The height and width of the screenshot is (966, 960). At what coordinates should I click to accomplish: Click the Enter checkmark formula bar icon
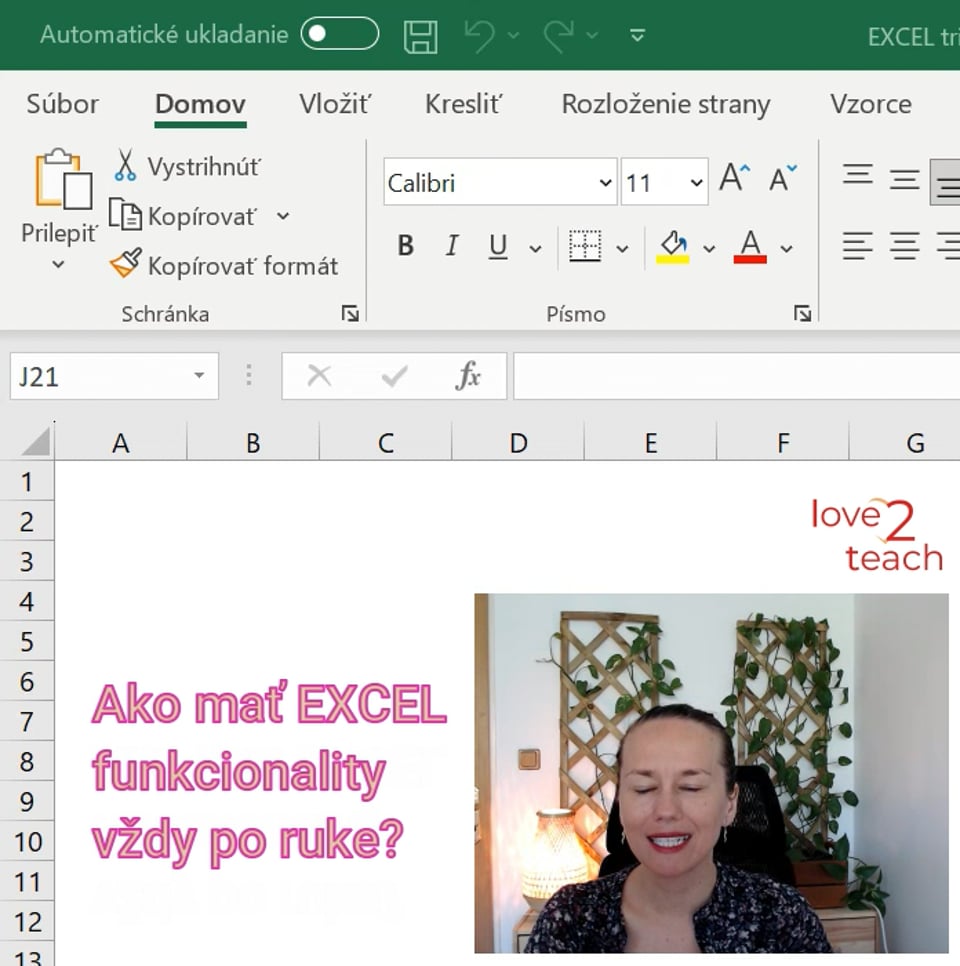[x=394, y=375]
